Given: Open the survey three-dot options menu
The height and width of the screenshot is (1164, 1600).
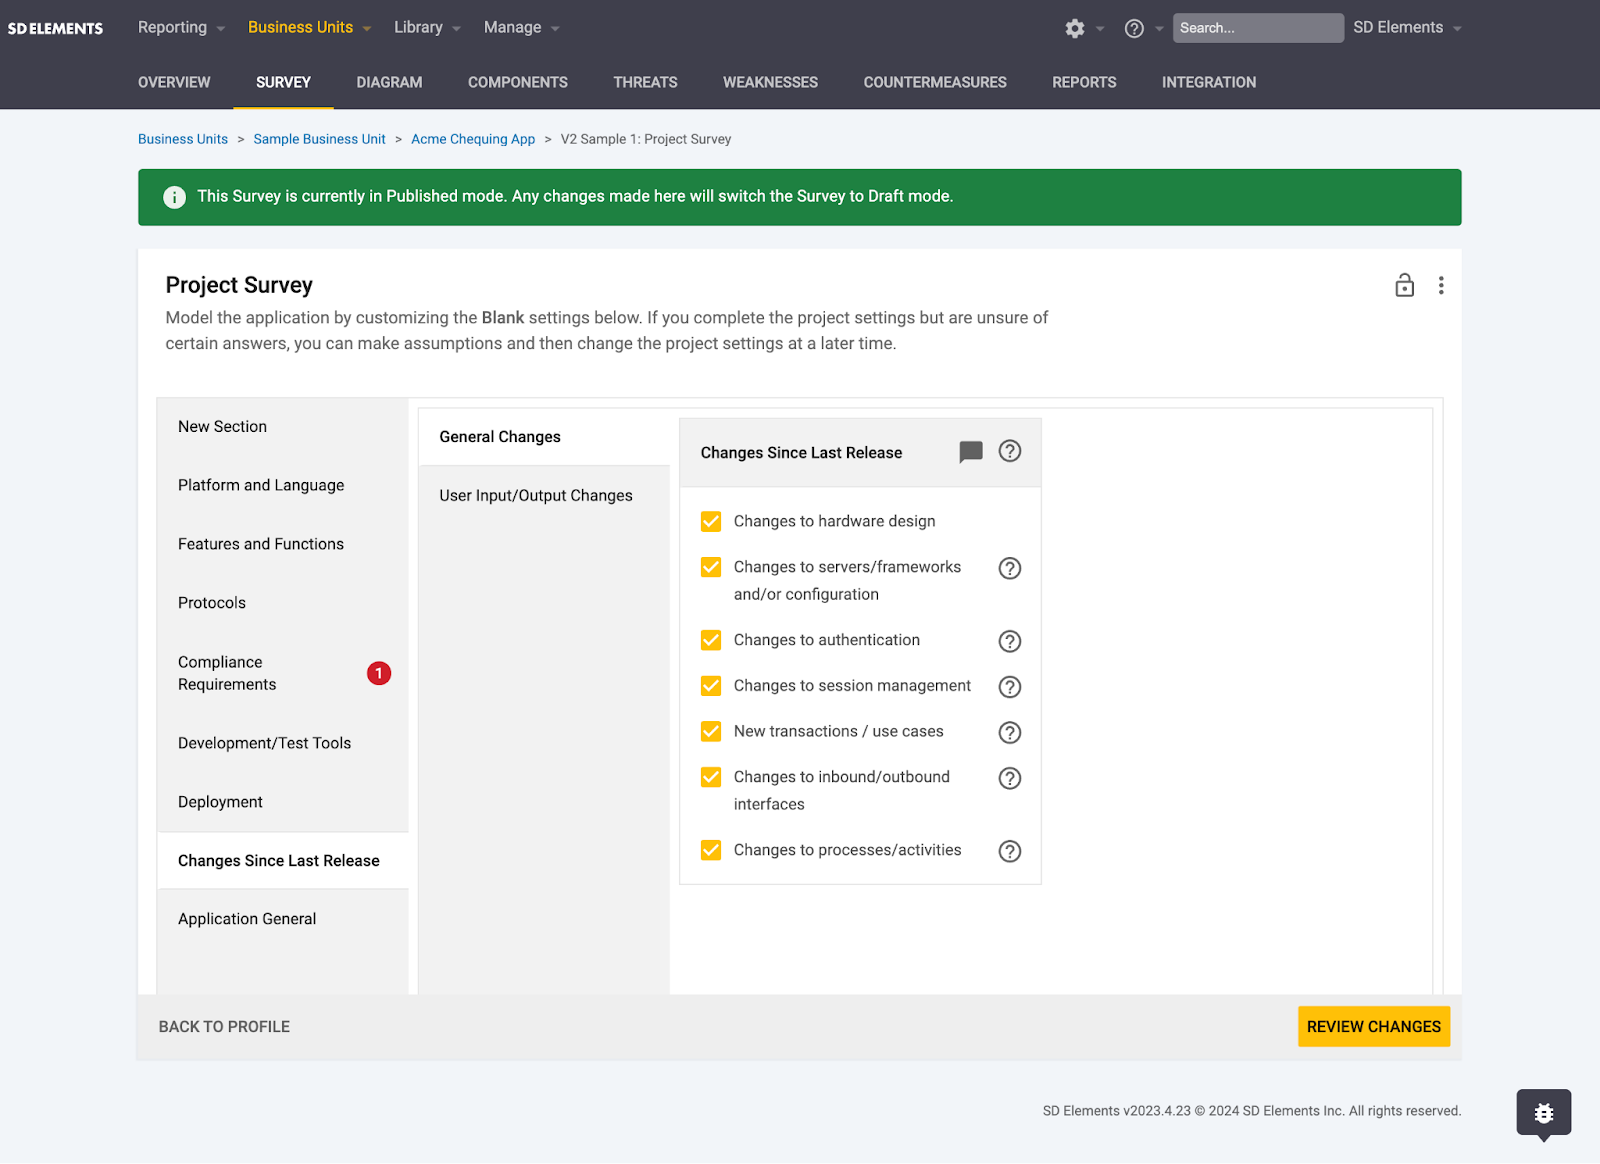Looking at the screenshot, I should point(1441,285).
